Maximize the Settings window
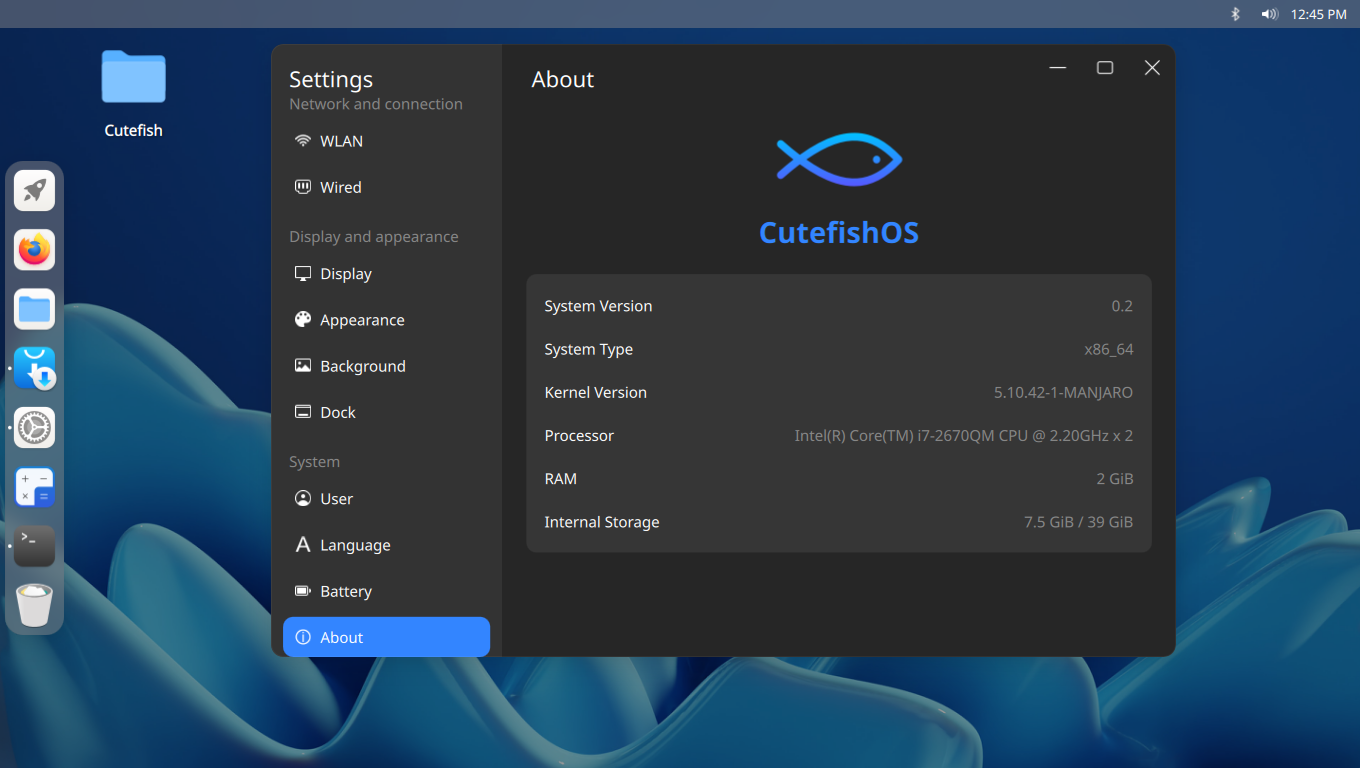 click(x=1105, y=68)
